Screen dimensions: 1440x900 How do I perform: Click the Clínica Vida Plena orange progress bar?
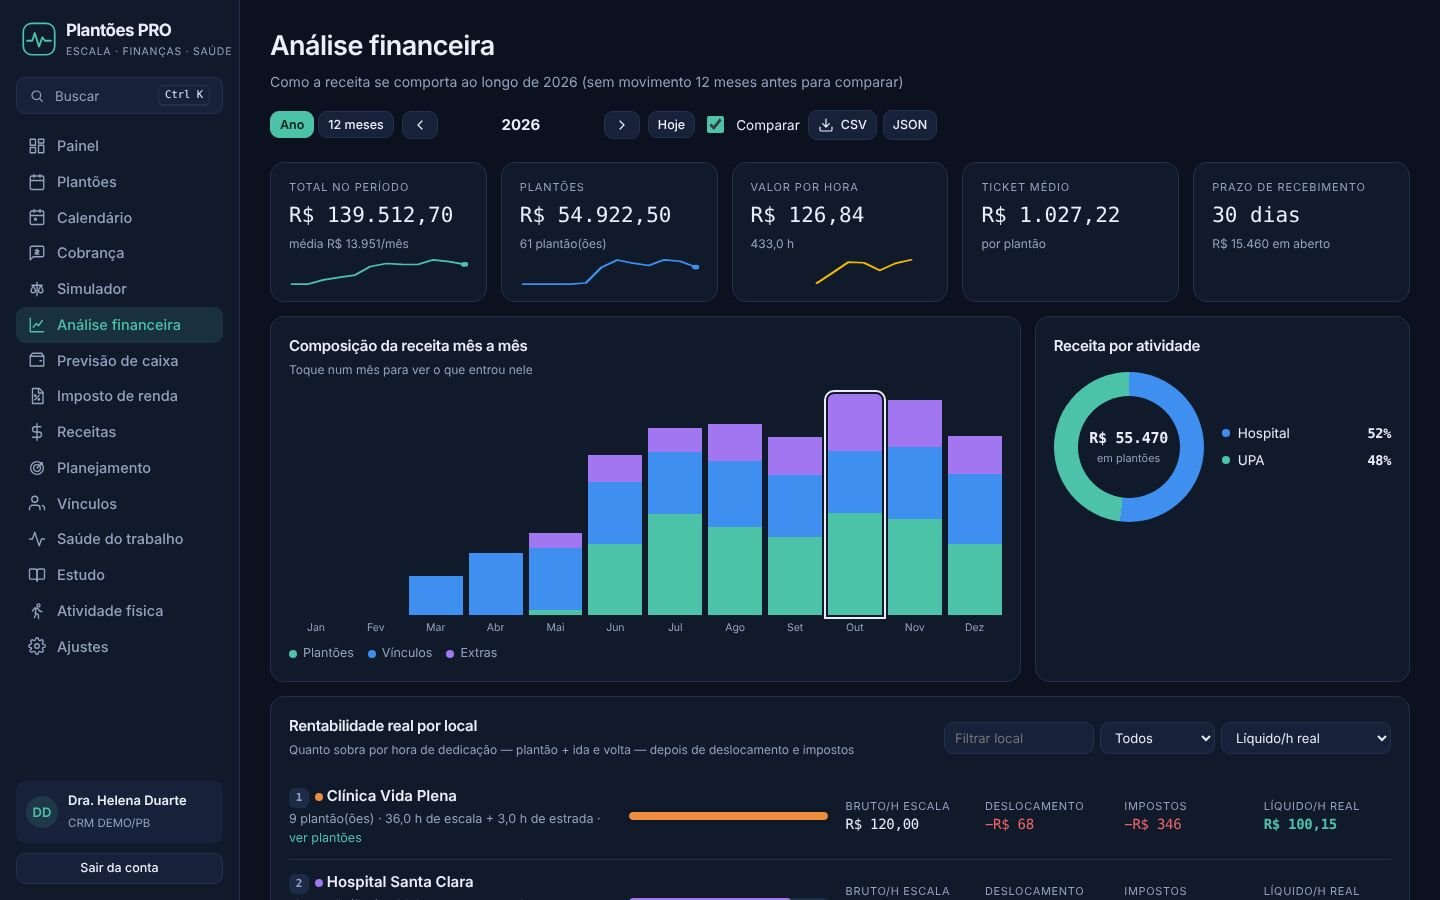(728, 816)
